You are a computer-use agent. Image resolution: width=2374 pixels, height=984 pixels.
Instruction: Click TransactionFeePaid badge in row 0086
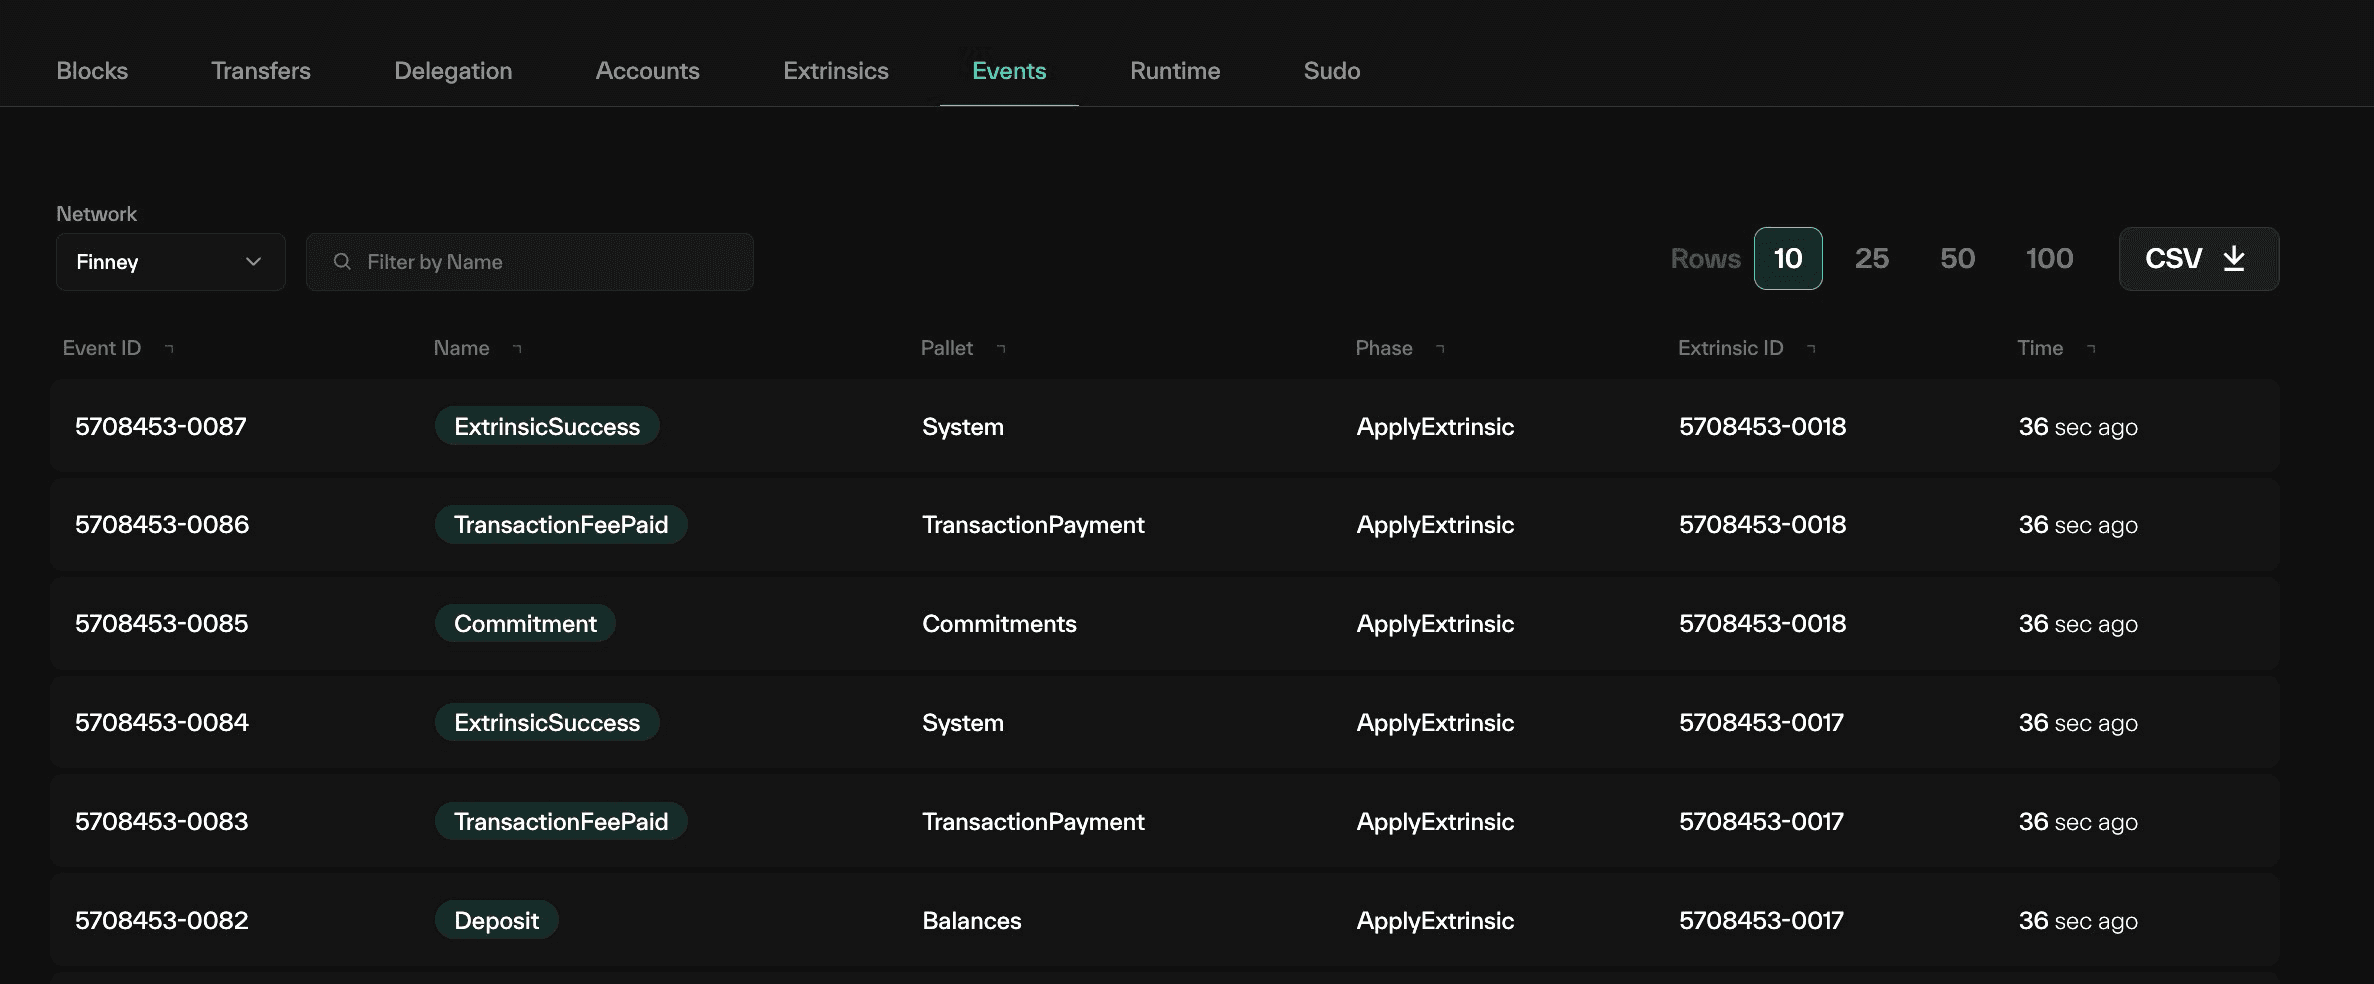(x=561, y=524)
